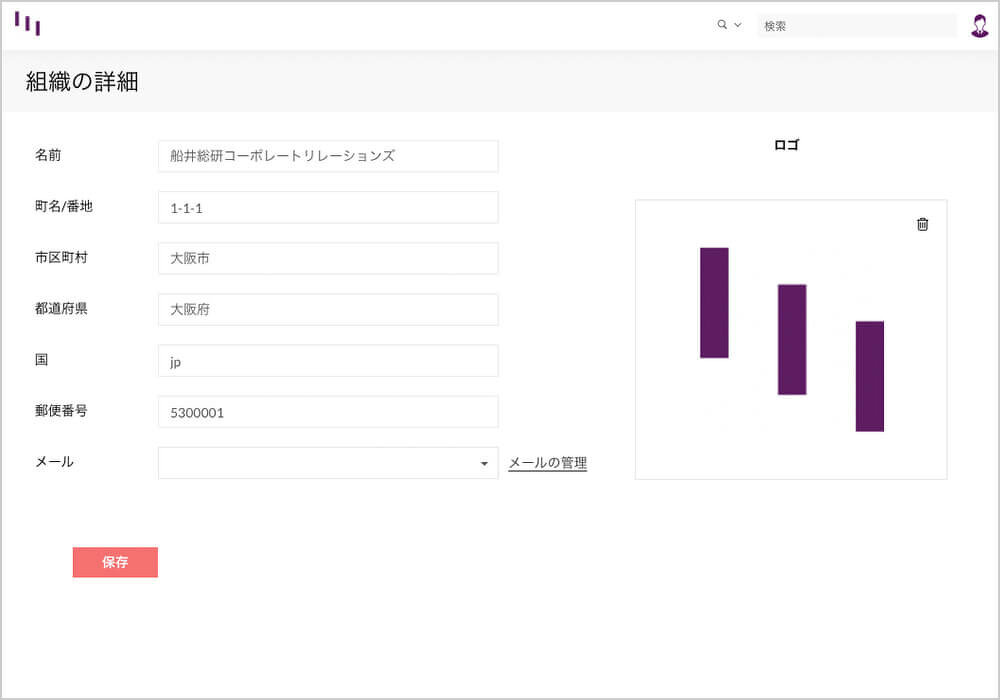This screenshot has height=700, width=1000.
Task: Click the 保存 button
Action: pyautogui.click(x=115, y=562)
